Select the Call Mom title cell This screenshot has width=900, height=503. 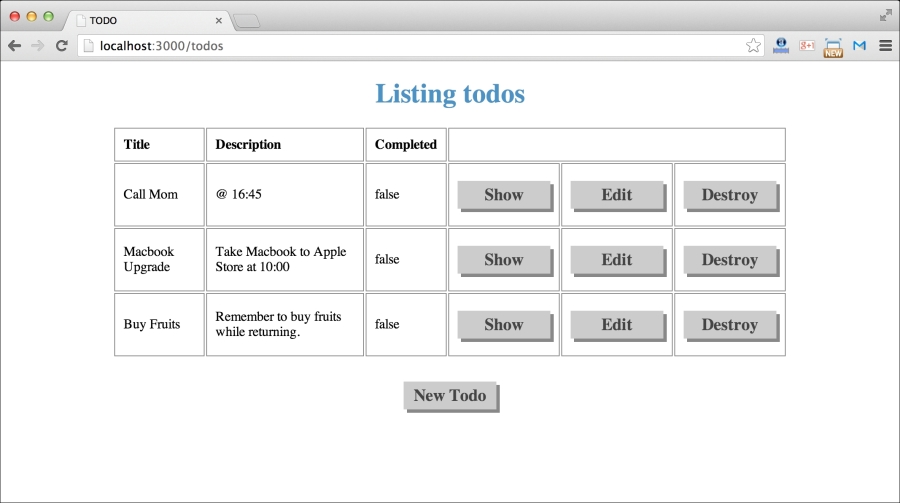click(x=159, y=195)
